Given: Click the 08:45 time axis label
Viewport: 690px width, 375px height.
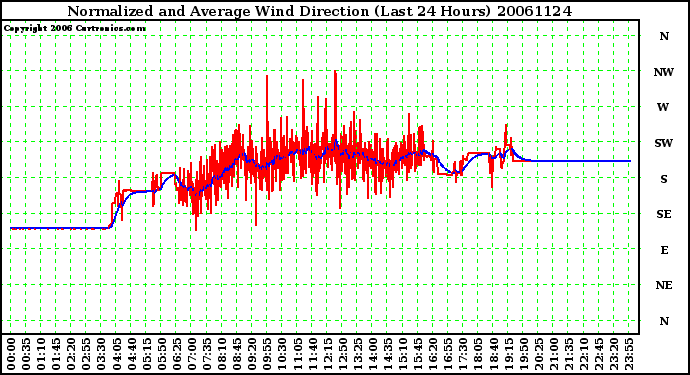Looking at the screenshot, I should [x=237, y=354].
